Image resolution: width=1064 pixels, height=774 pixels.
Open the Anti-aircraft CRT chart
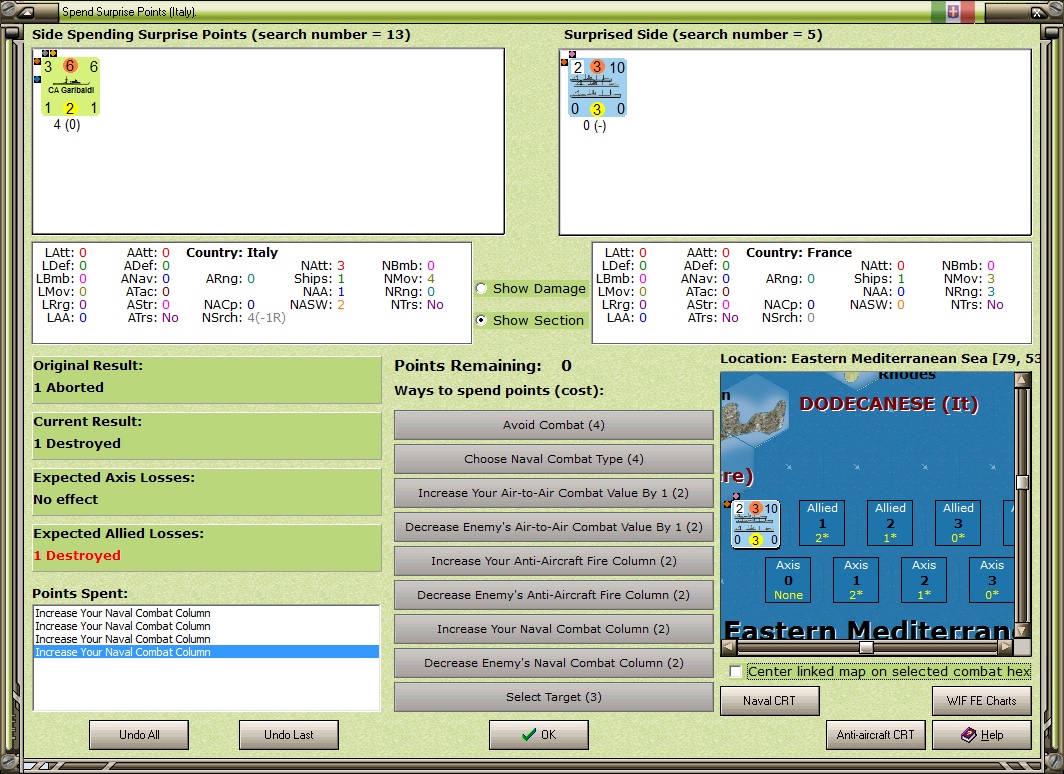click(875, 735)
